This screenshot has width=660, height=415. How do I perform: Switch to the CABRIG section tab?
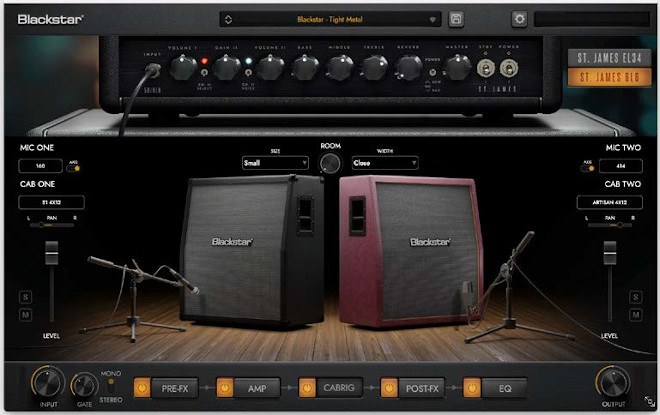pyautogui.click(x=338, y=386)
